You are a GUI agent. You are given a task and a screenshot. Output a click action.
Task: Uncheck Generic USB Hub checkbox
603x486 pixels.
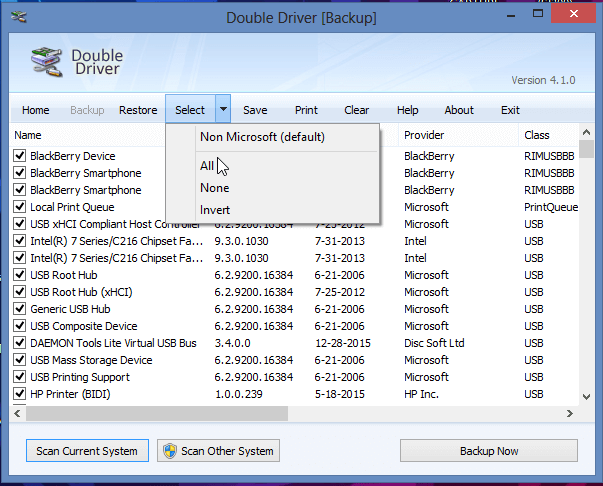pyautogui.click(x=19, y=309)
